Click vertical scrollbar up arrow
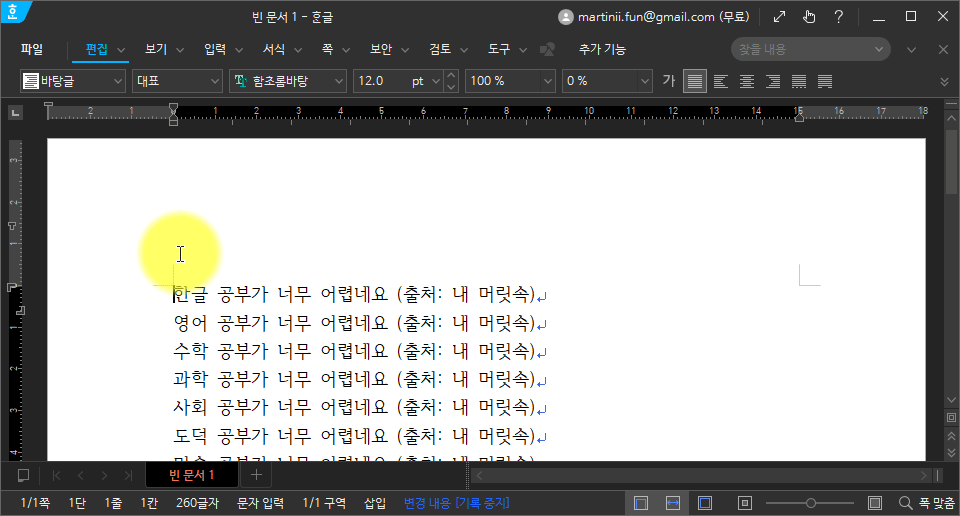This screenshot has height=516, width=960. 951,118
